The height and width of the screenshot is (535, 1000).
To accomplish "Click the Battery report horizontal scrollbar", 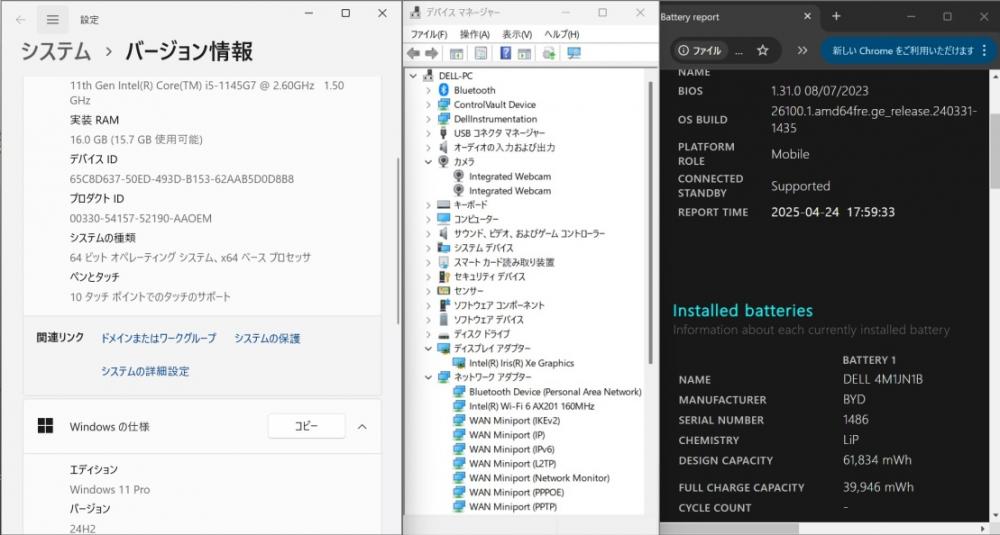I will pos(729,529).
